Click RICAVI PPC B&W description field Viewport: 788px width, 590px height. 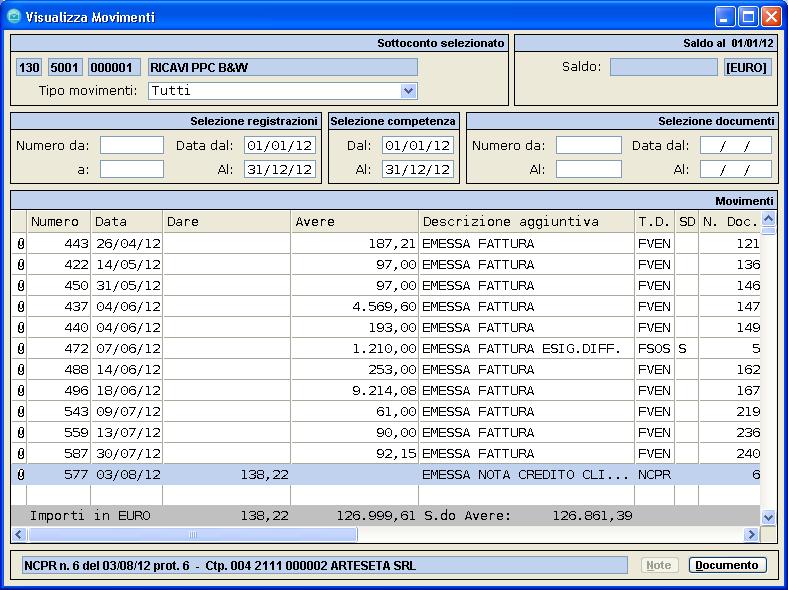pos(283,67)
